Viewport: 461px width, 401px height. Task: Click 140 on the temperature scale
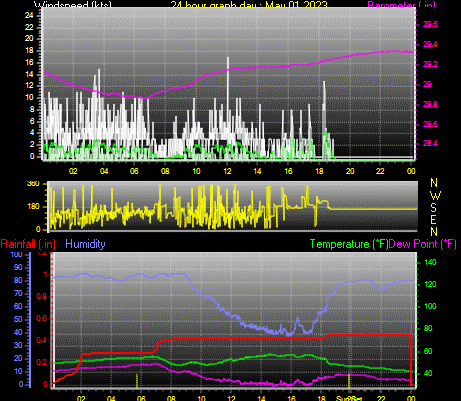click(x=430, y=262)
